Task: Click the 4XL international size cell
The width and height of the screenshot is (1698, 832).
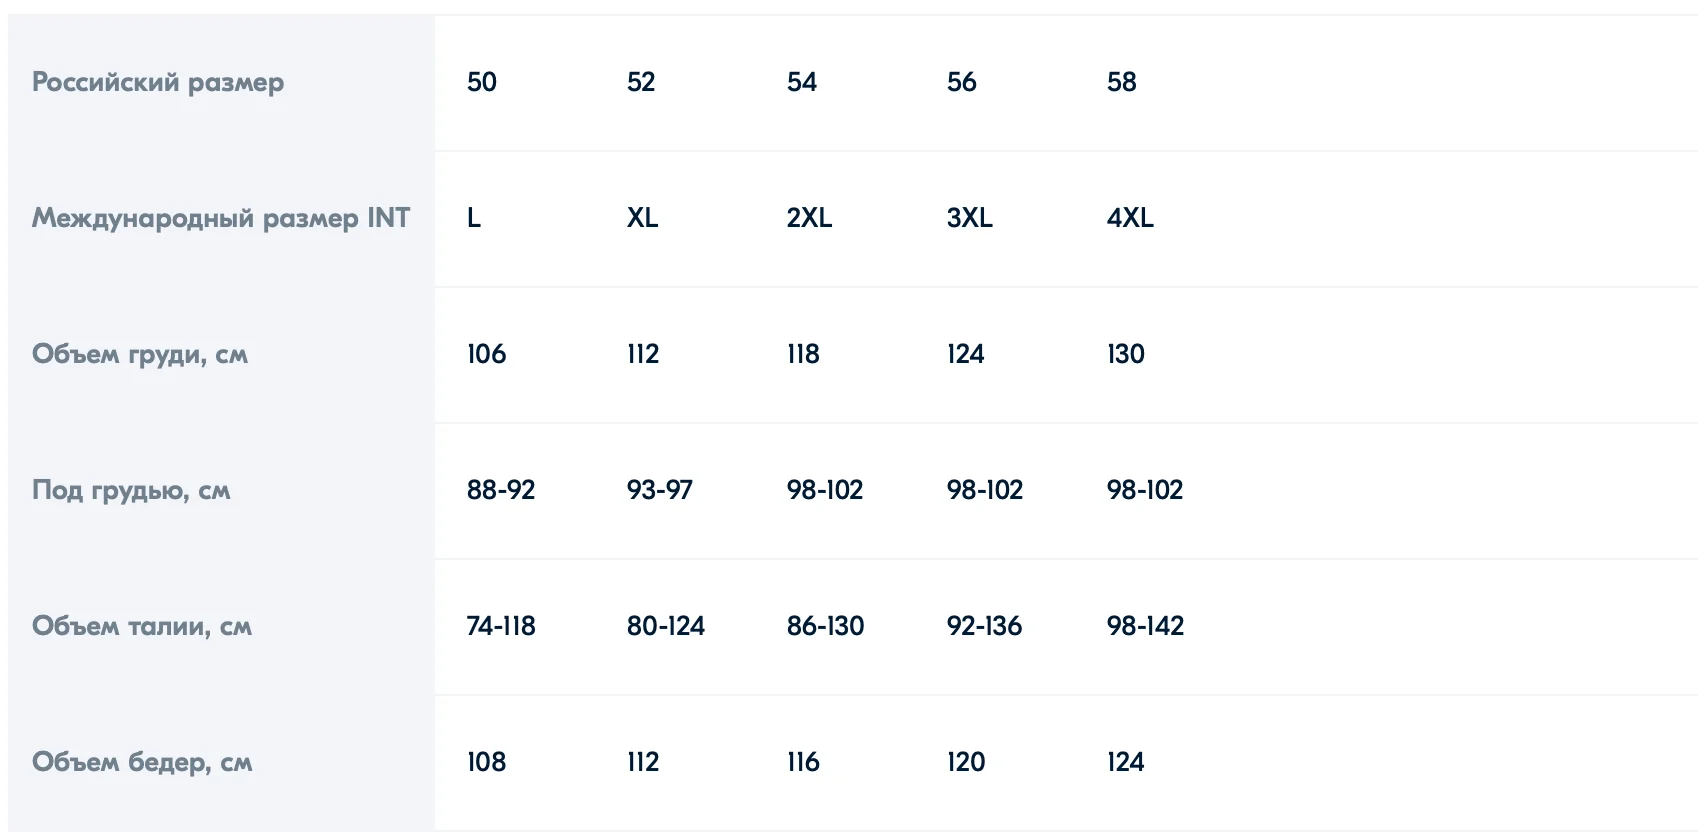Action: [1130, 218]
